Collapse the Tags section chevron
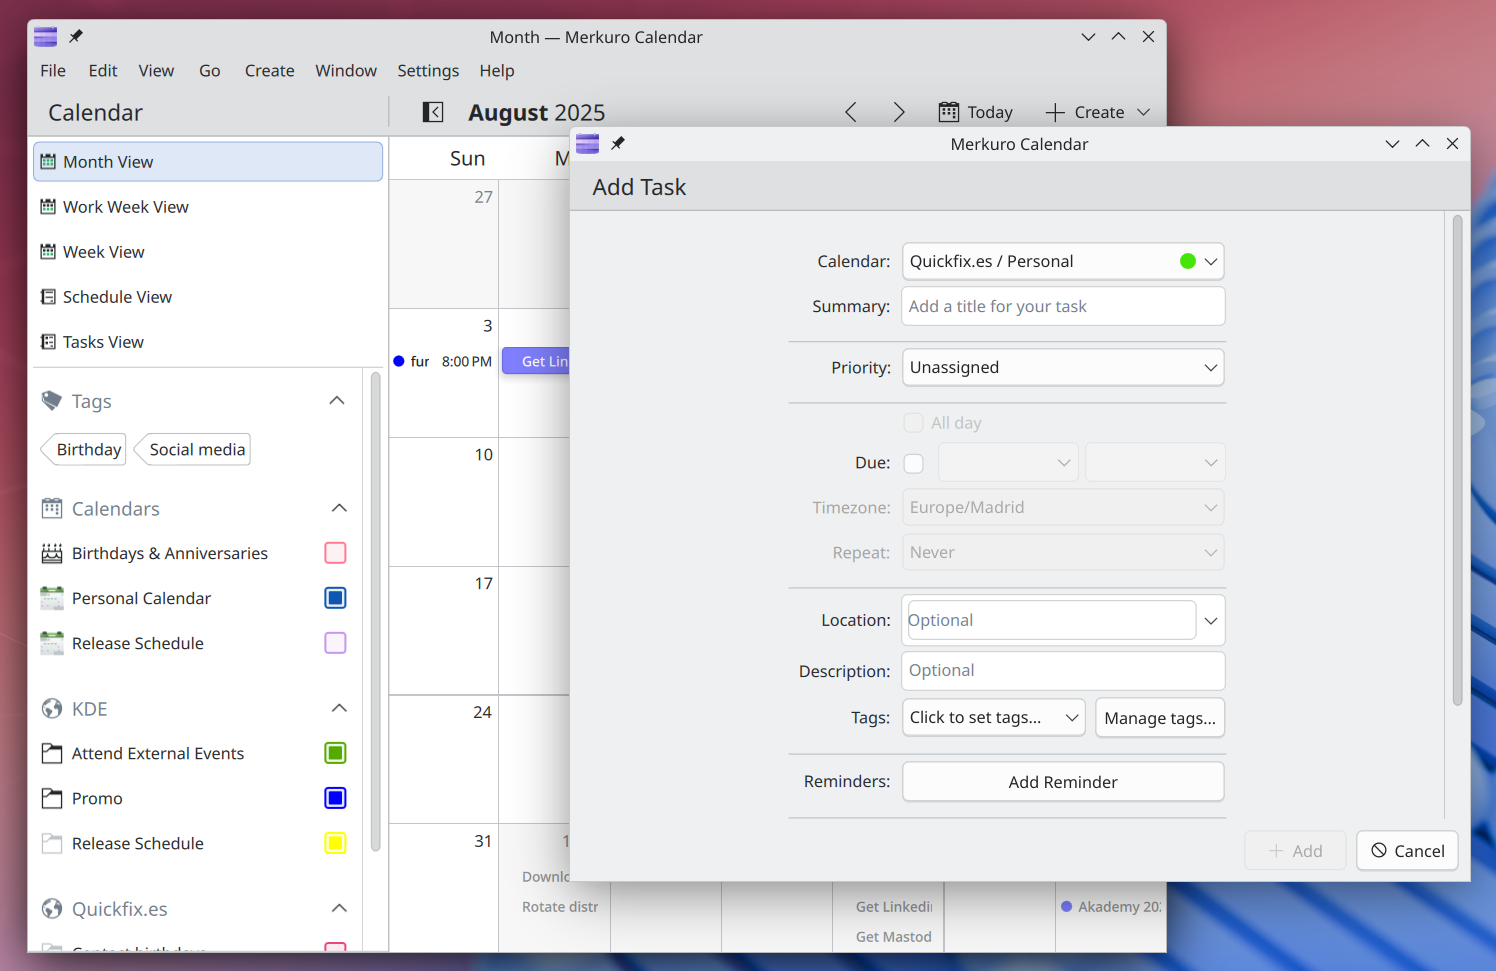This screenshot has width=1496, height=971. click(x=338, y=401)
